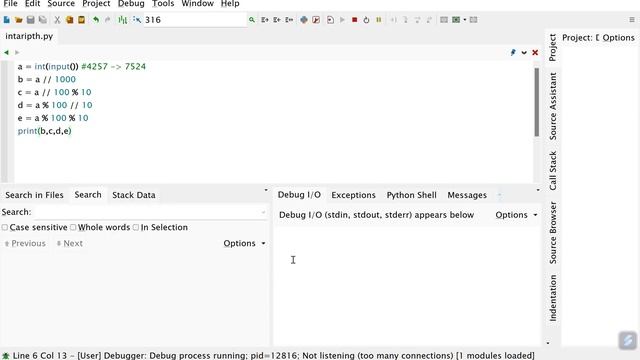640x360 pixels.
Task: Open the Debug menu
Action: [x=131, y=4]
